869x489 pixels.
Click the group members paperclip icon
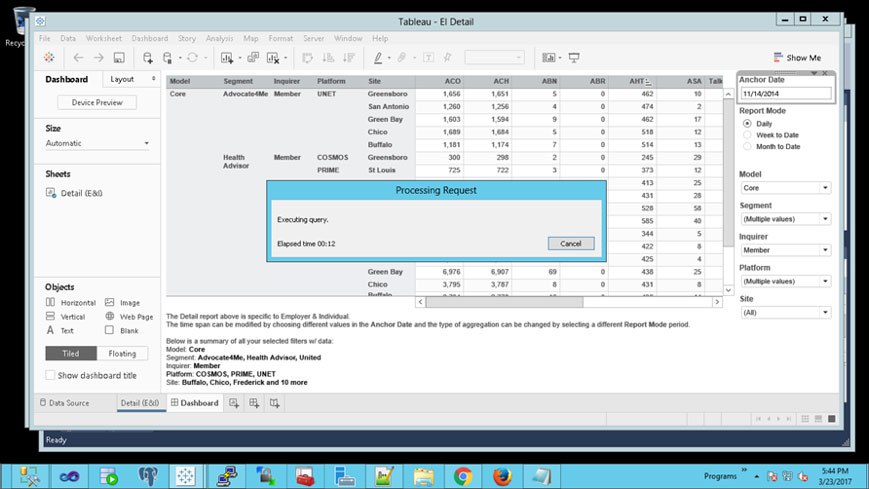click(402, 58)
